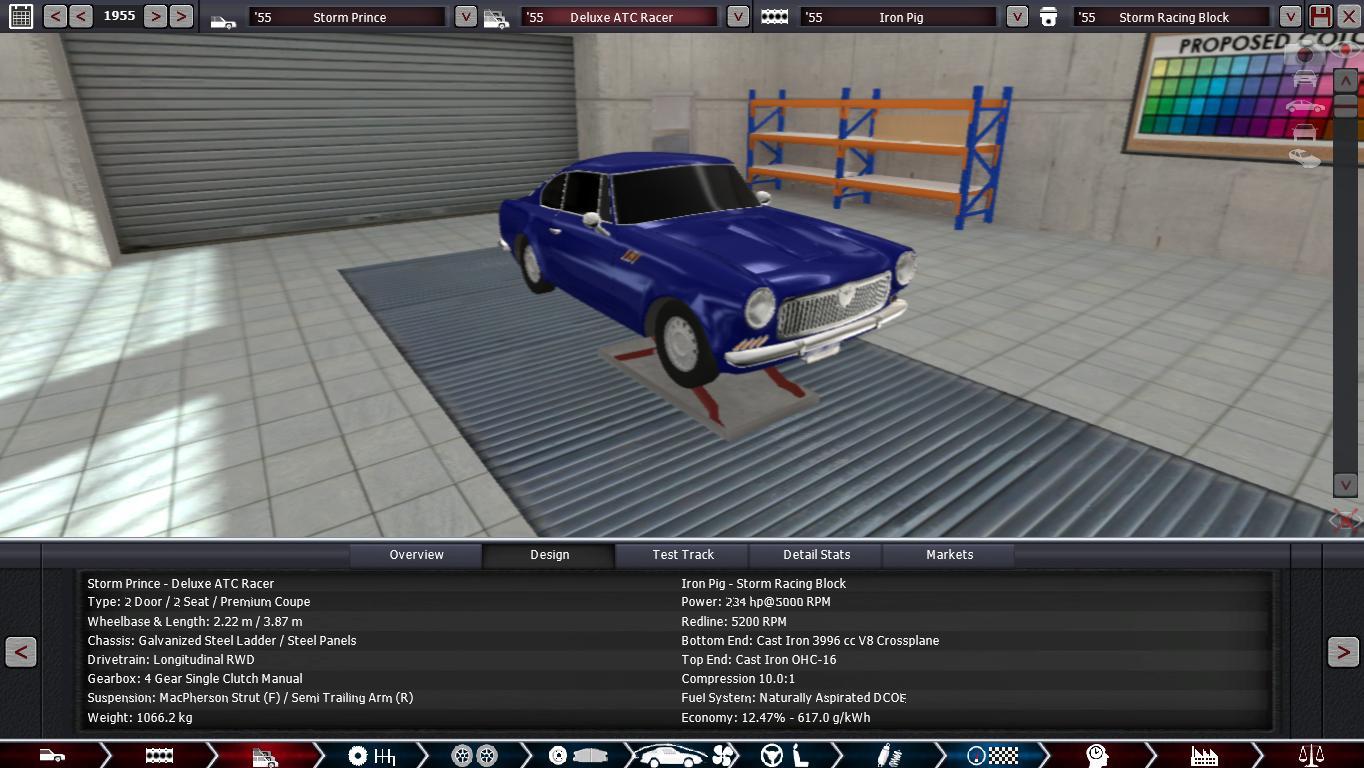Viewport: 1364px width, 768px height.
Task: Expand the Storm Prince model dropdown
Action: [x=465, y=17]
